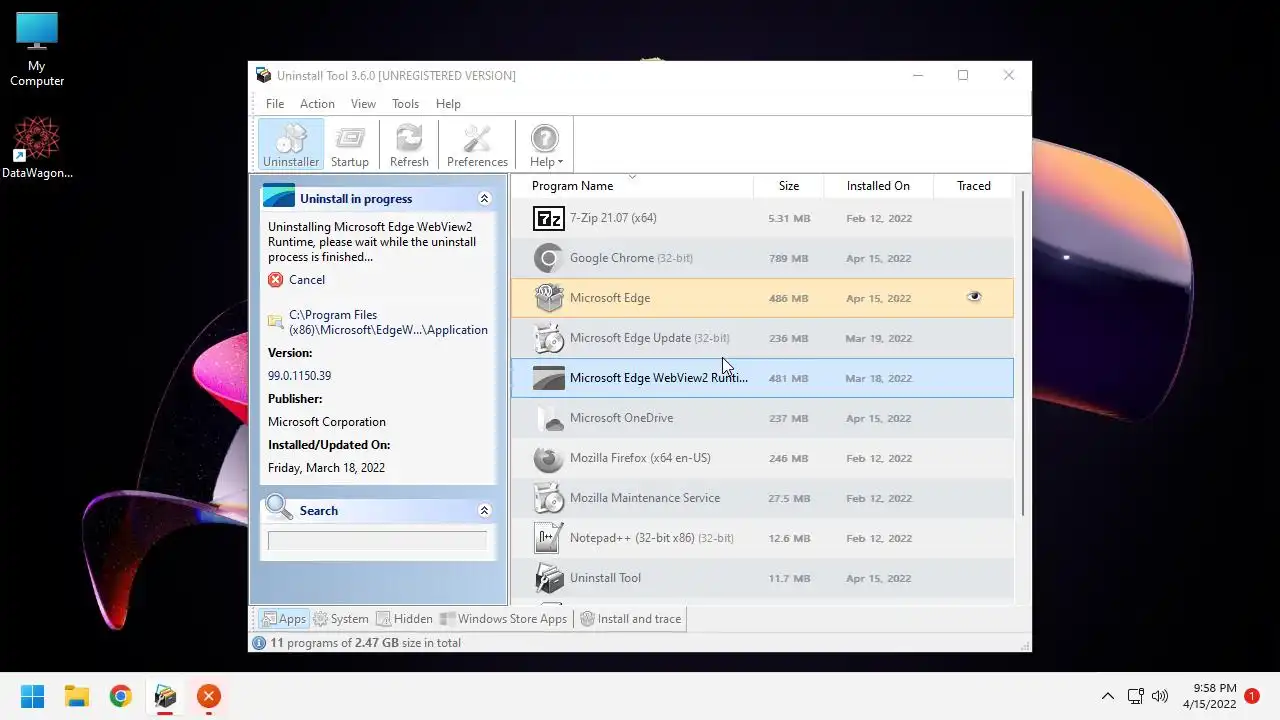Collapse the Search panel
1280x720 pixels.
click(484, 511)
